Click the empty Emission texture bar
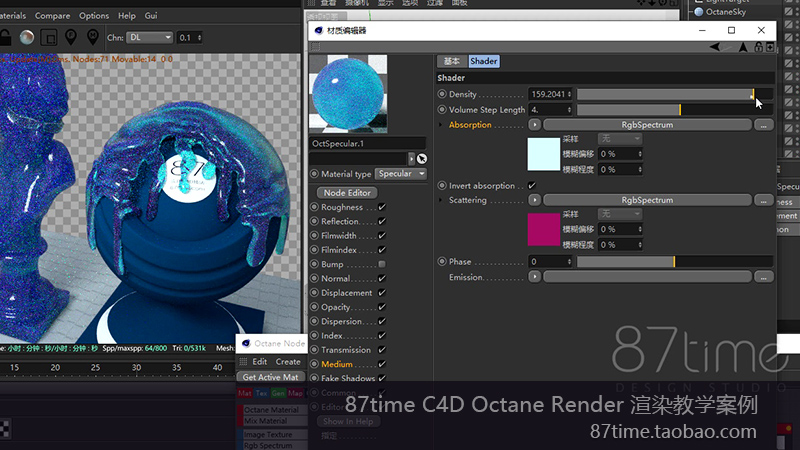The height and width of the screenshot is (450, 800). [647, 277]
